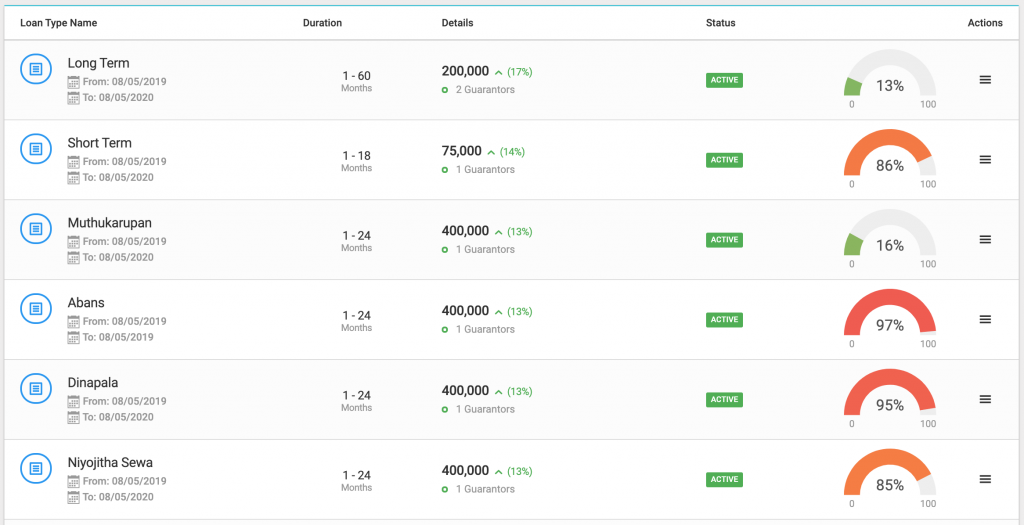Viewport: 1024px width, 525px height.
Task: Open the actions menu for Abans
Action: click(x=985, y=319)
